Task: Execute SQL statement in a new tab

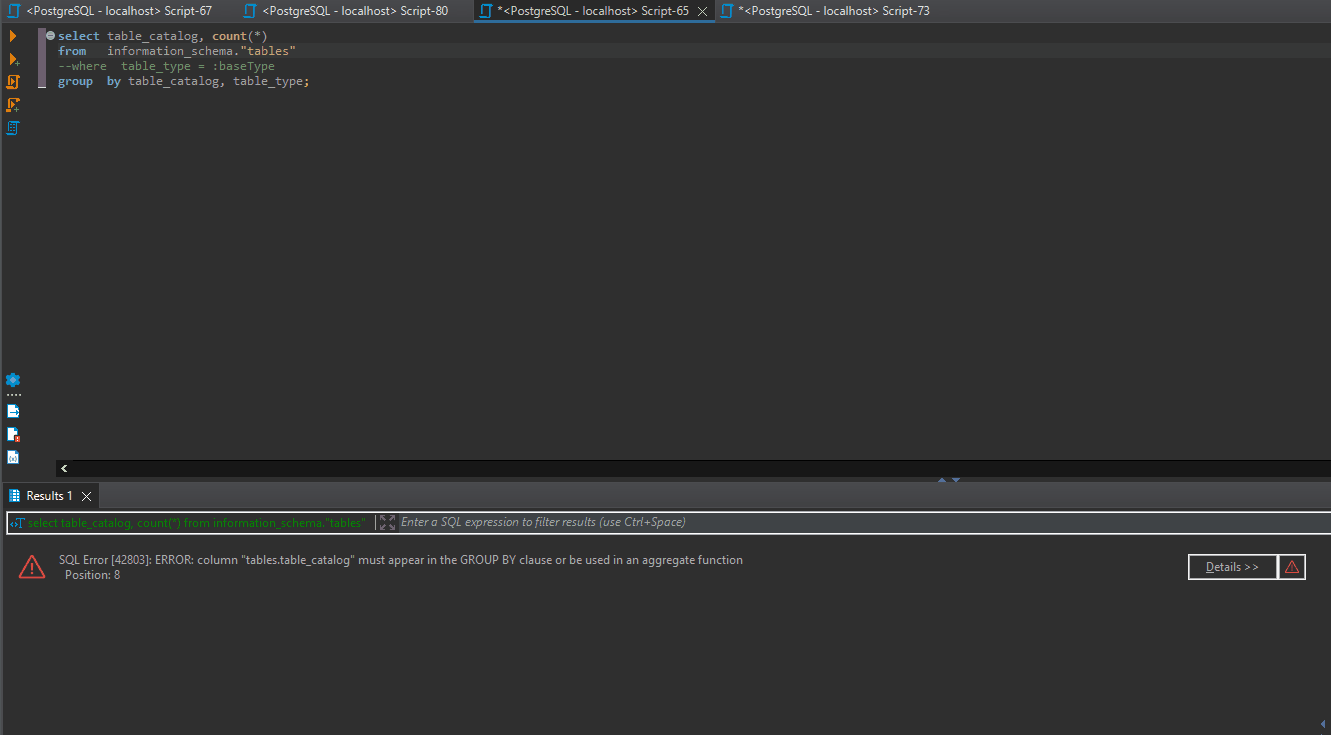Action: click(12, 59)
